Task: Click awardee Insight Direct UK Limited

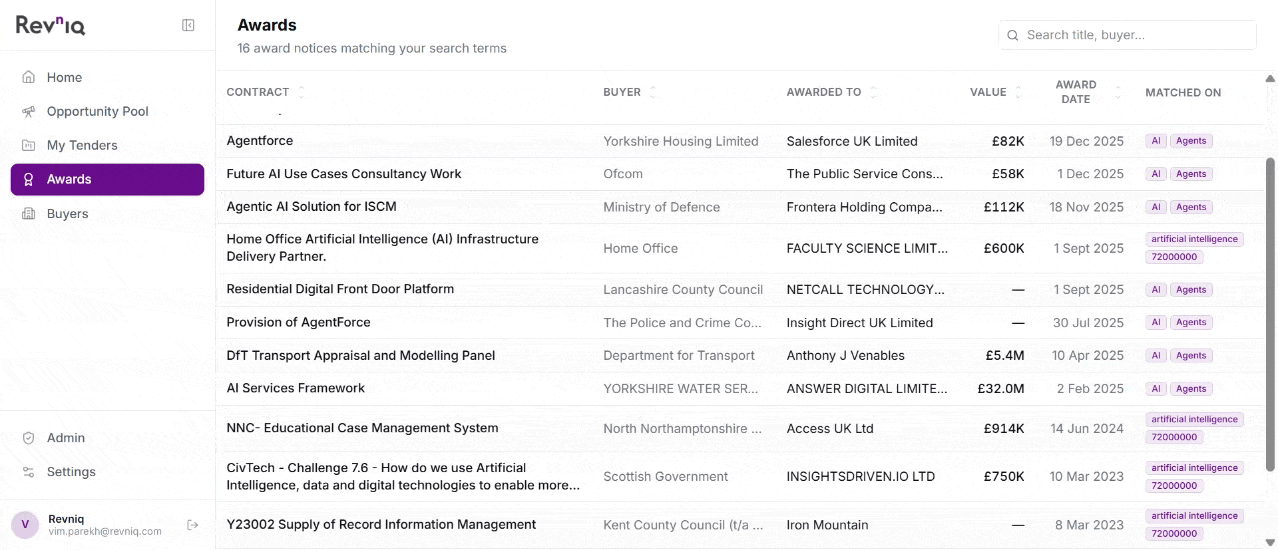Action: tap(860, 322)
